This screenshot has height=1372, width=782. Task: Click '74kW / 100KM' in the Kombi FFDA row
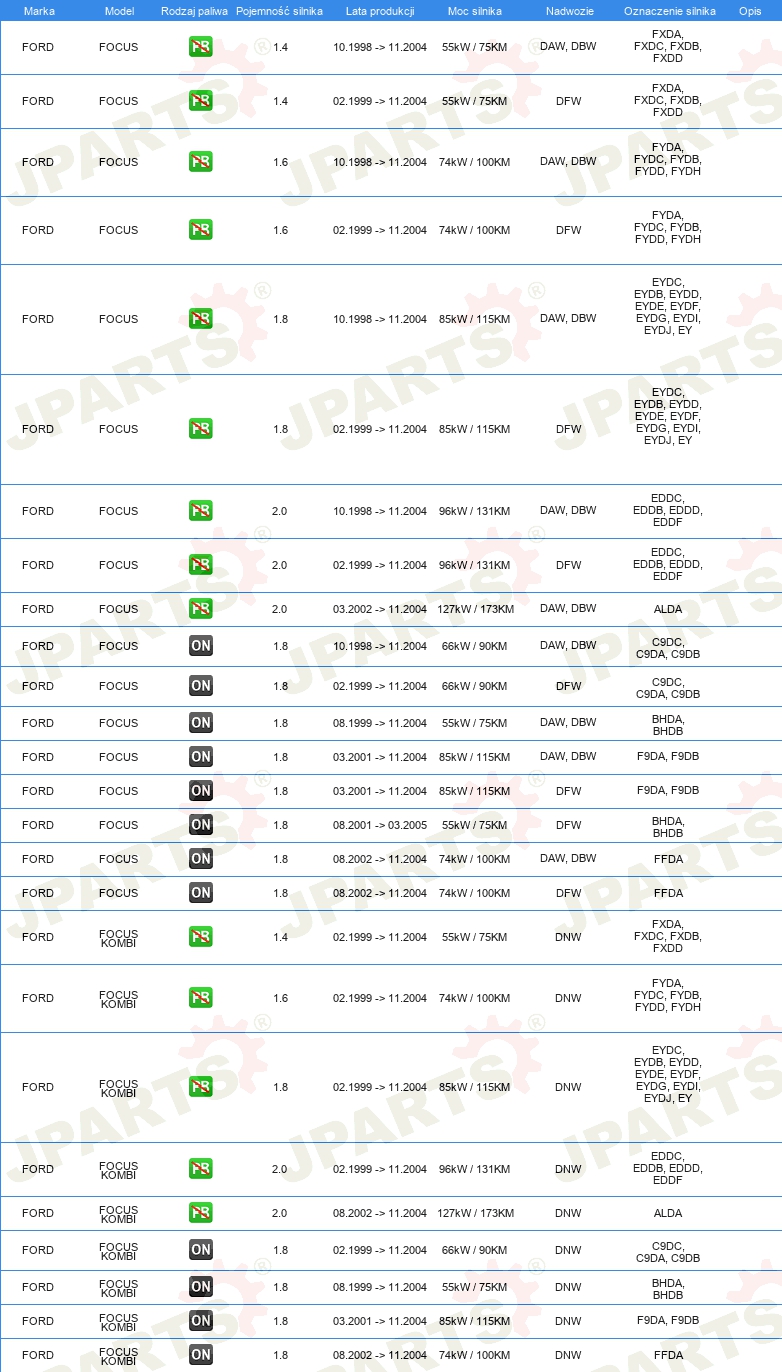coord(475,1355)
